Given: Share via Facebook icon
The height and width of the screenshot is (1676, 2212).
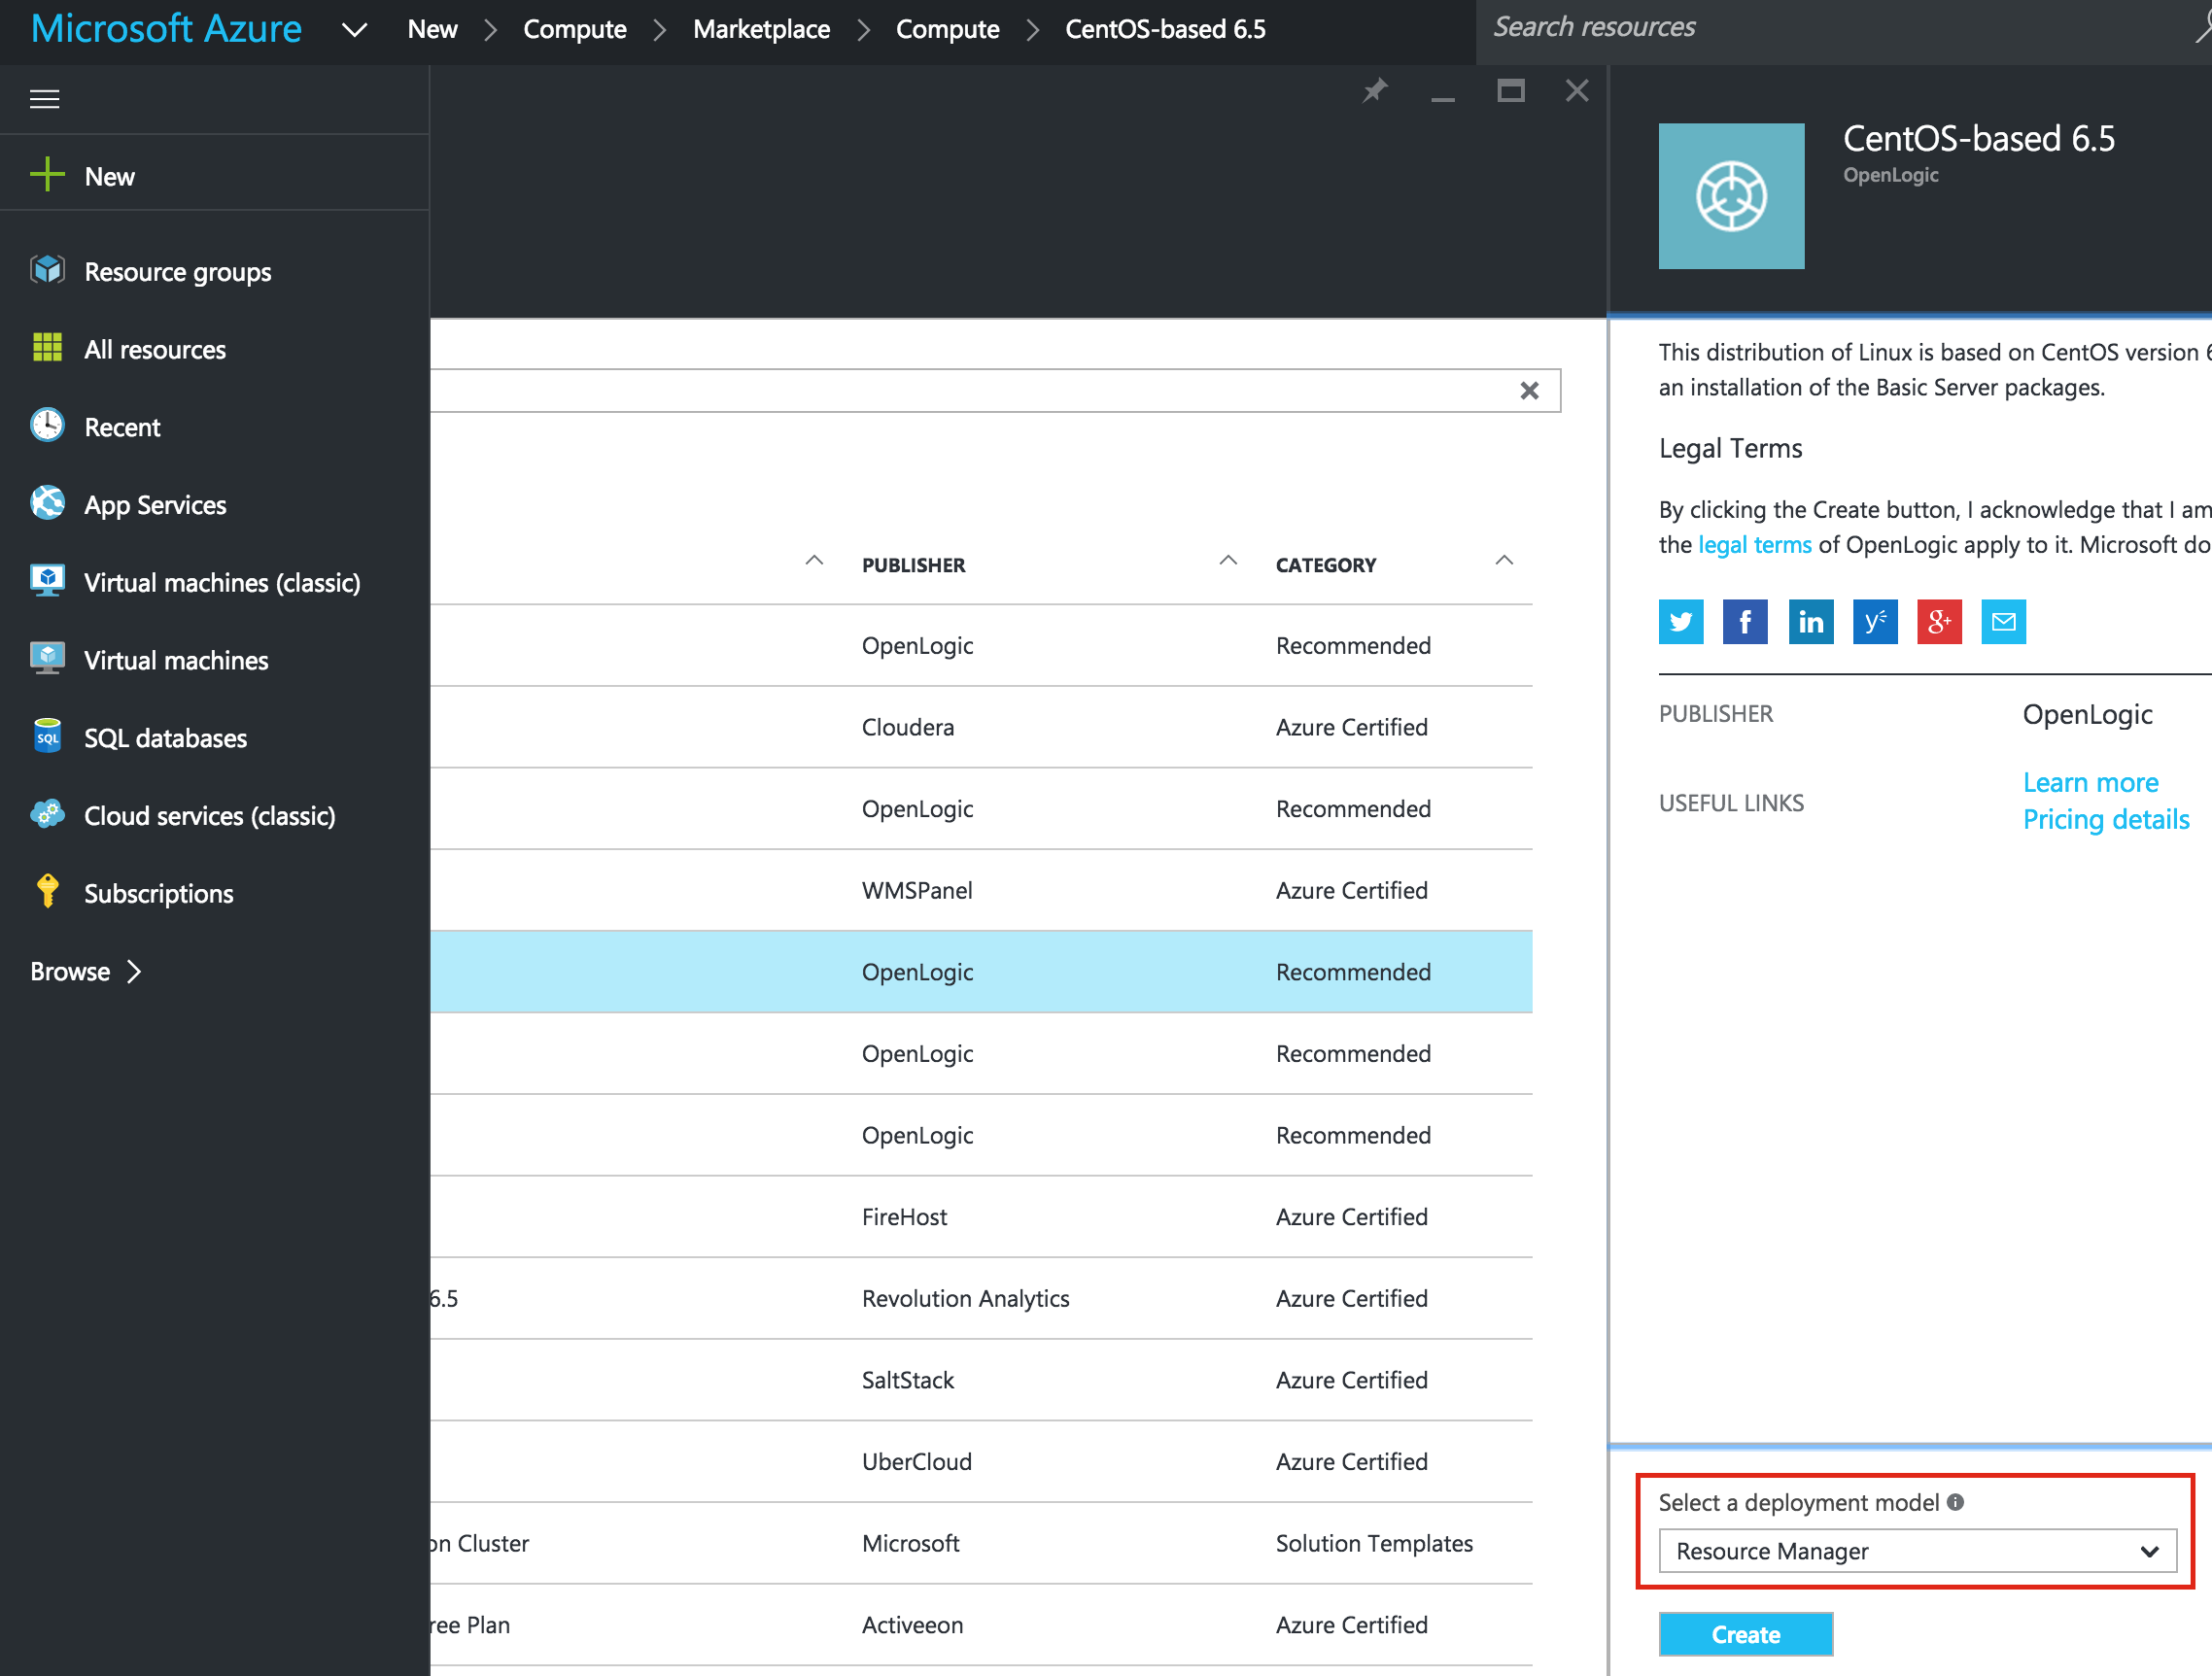Looking at the screenshot, I should click(1745, 622).
